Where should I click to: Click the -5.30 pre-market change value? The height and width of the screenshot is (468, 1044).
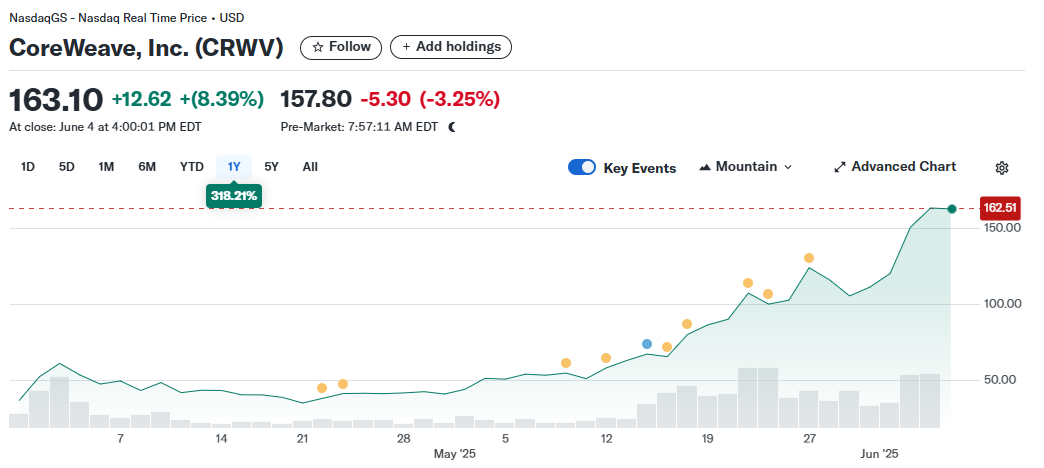coord(386,100)
